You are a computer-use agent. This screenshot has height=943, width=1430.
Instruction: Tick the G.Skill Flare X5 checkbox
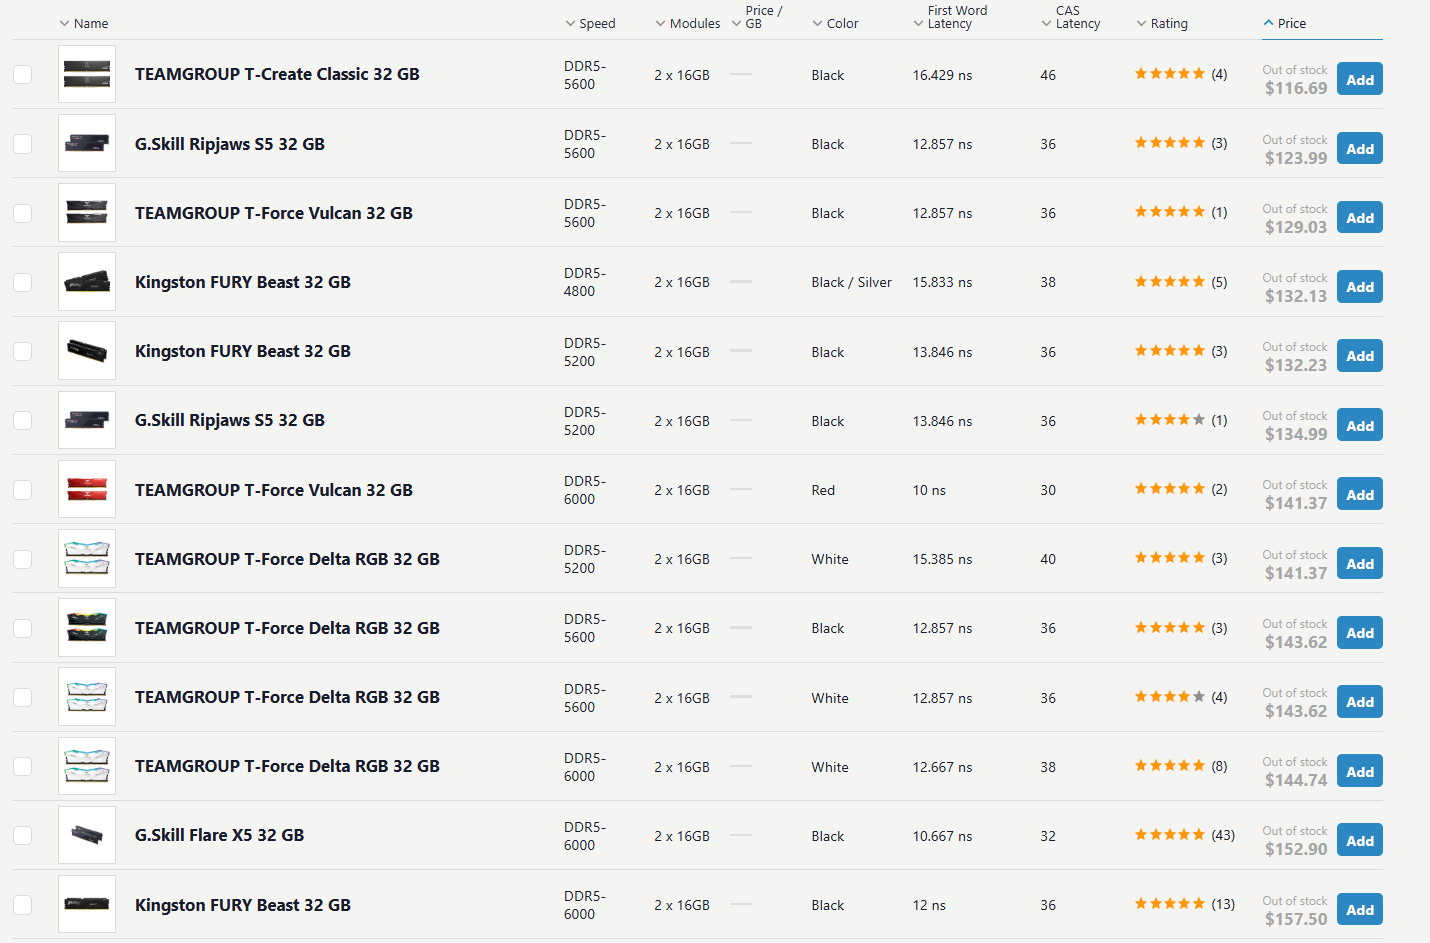pos(22,835)
